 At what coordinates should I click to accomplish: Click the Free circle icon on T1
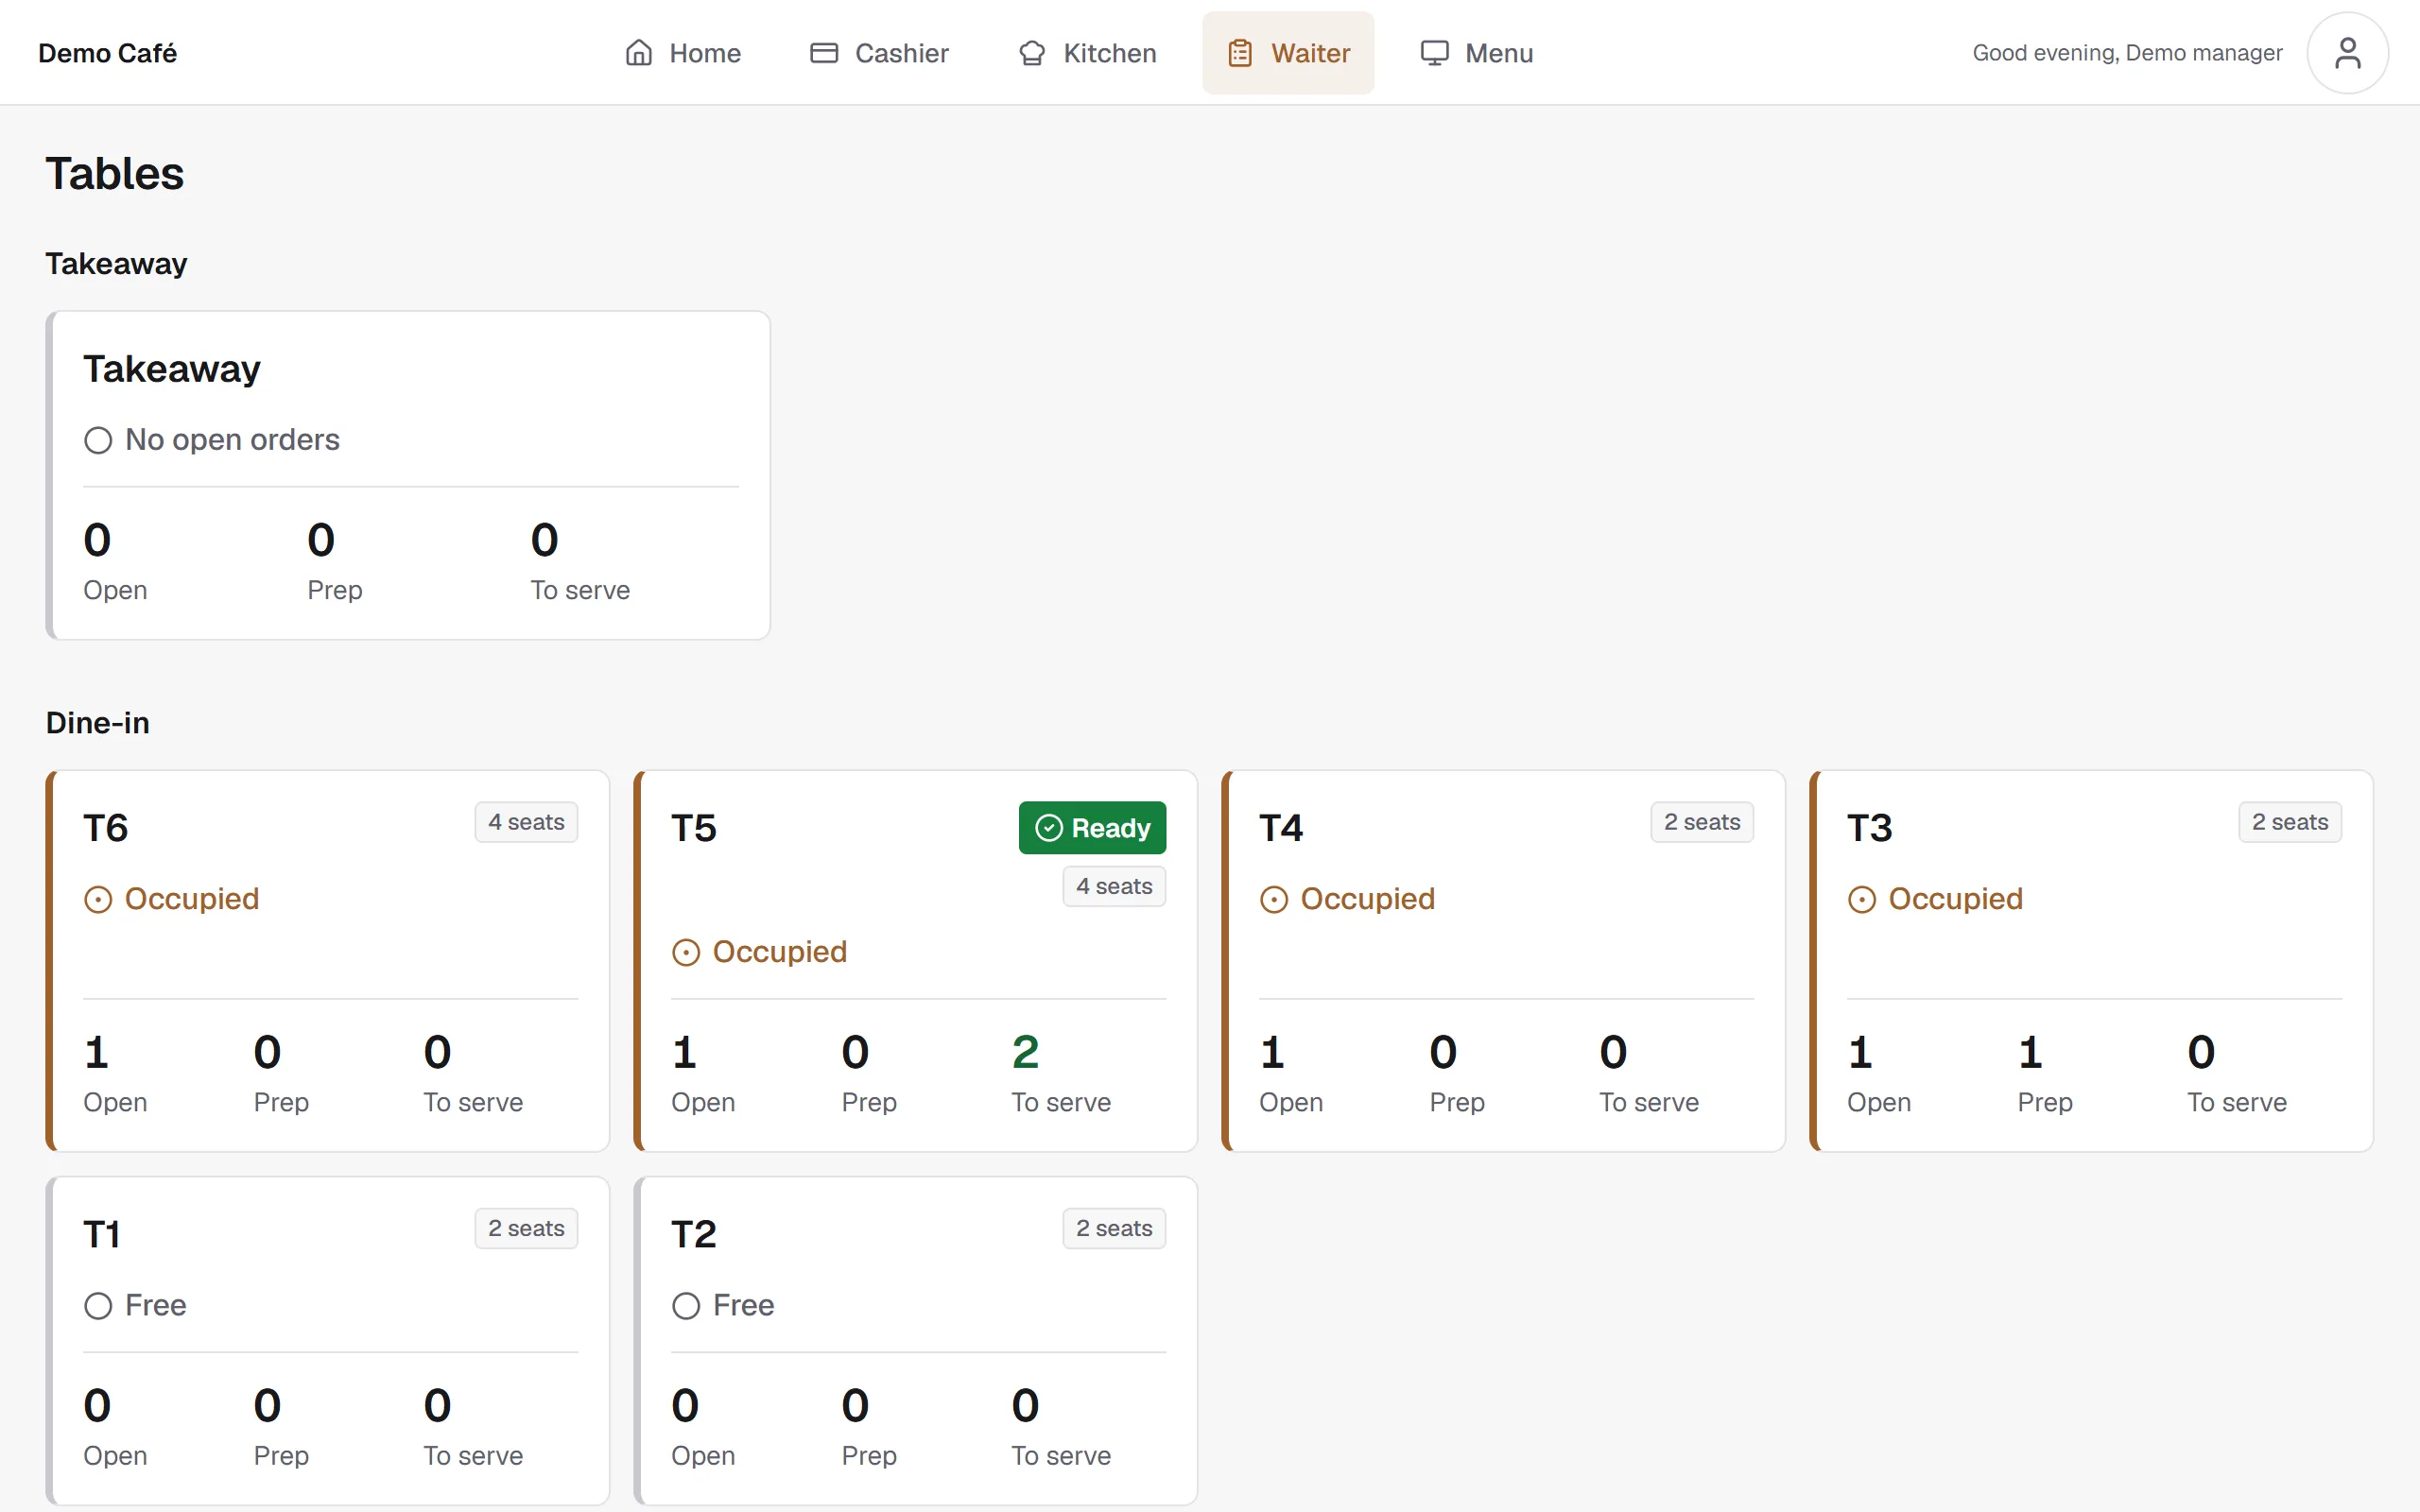[98, 1306]
